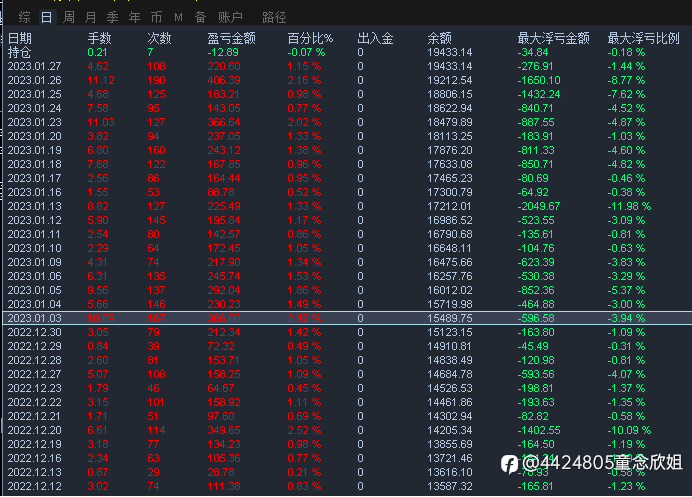
Task: Select the 2022.12.16 date row
Action: click(347, 458)
